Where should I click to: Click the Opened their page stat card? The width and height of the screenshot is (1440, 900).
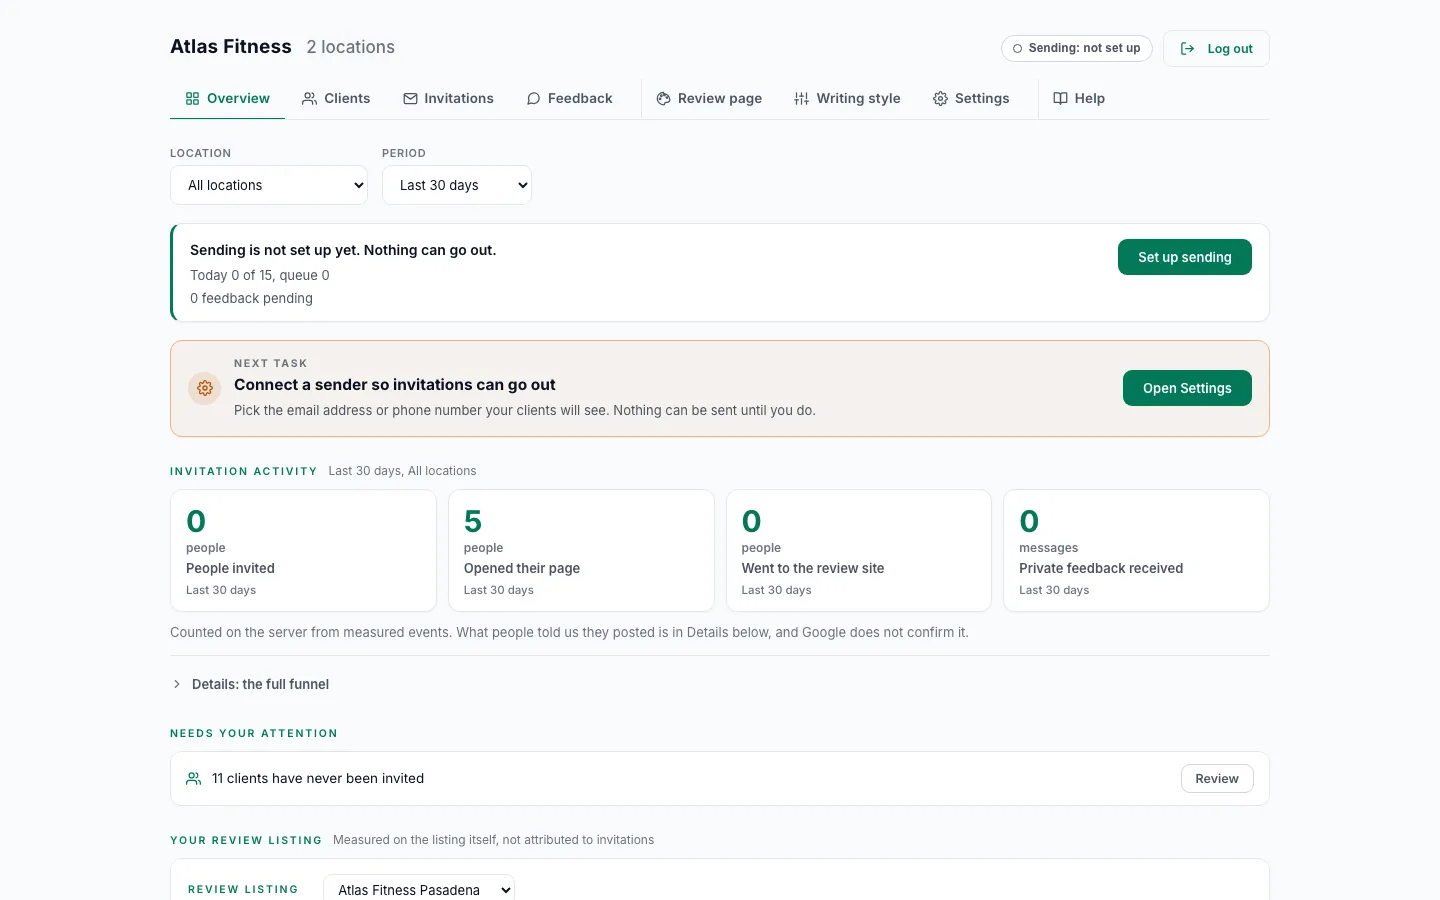[x=581, y=550]
